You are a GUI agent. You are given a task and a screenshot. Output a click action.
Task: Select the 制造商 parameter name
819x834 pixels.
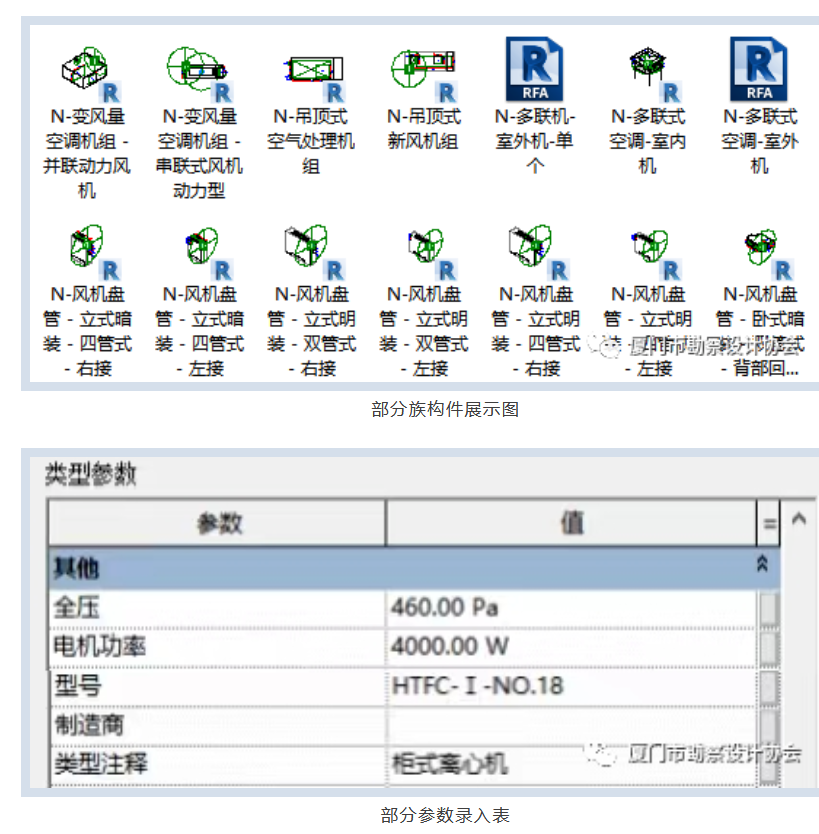(89, 725)
